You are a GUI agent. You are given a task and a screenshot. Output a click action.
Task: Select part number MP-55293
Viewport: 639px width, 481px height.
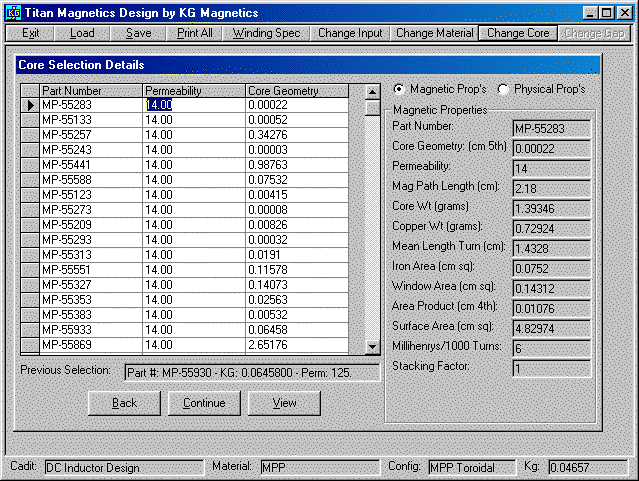[91, 240]
